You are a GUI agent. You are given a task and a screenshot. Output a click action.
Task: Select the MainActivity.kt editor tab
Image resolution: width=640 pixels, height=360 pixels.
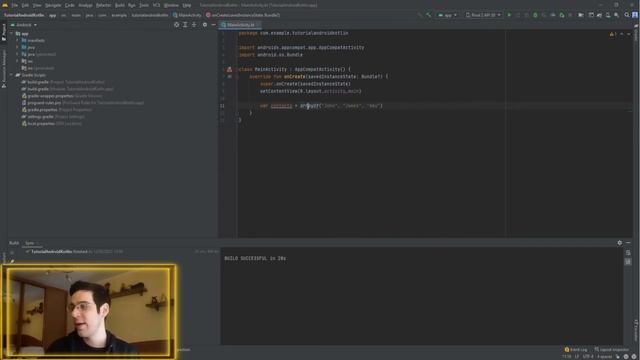[x=240, y=25]
